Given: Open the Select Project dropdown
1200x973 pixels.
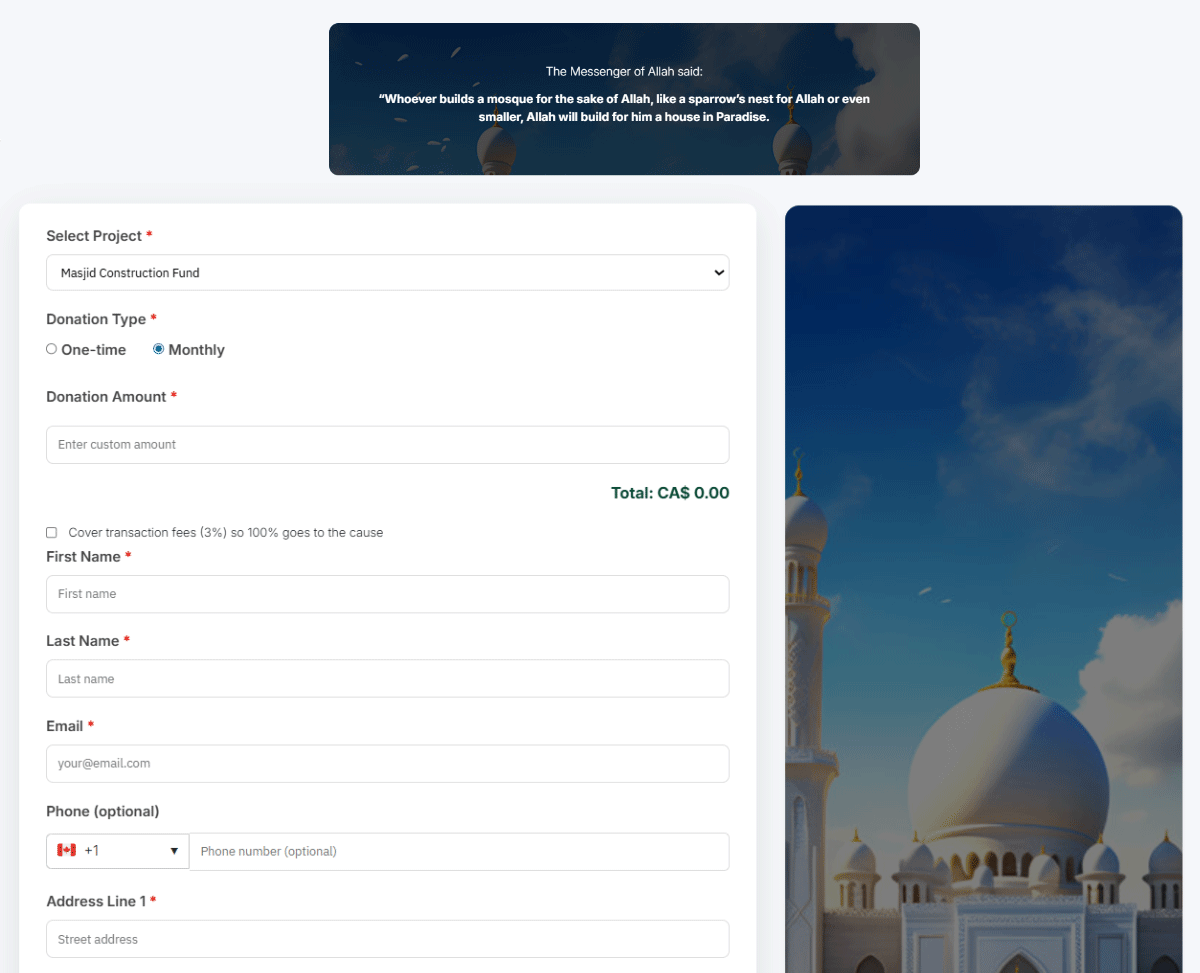Looking at the screenshot, I should (x=387, y=273).
